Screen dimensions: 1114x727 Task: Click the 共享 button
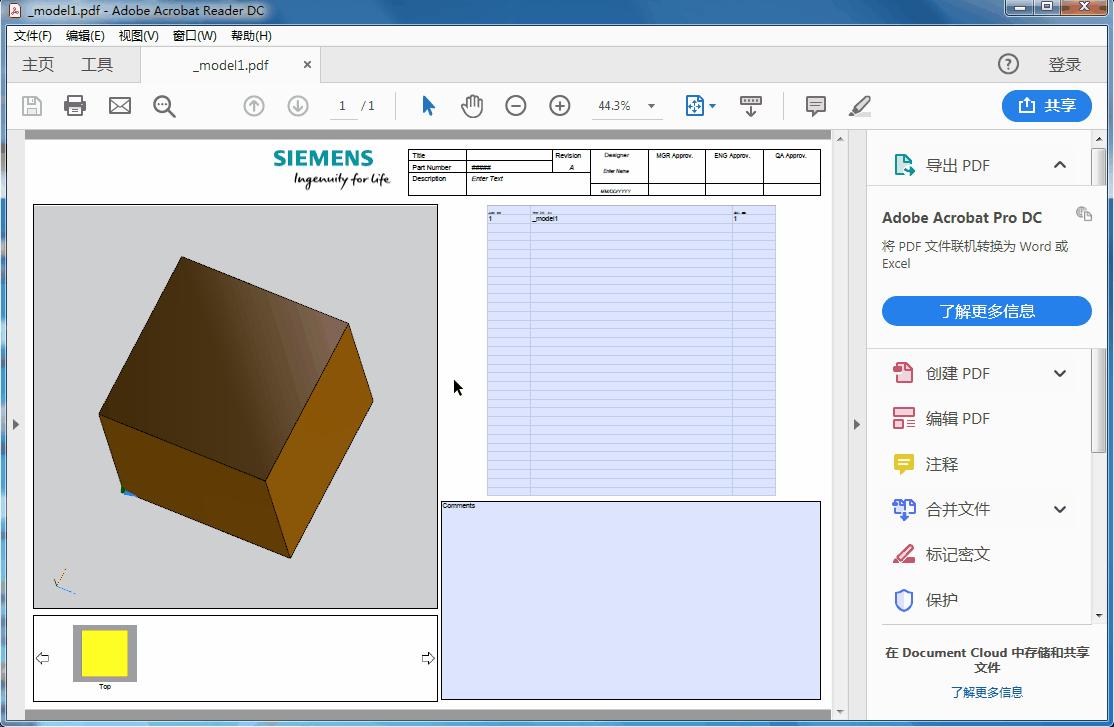[x=1046, y=105]
